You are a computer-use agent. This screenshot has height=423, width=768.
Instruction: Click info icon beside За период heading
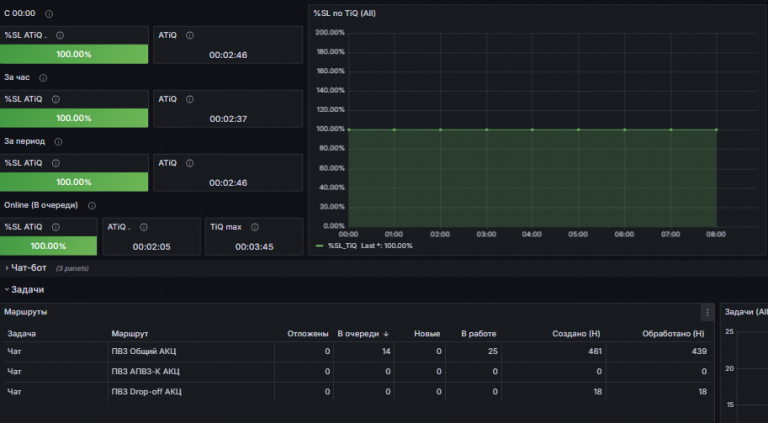(58, 142)
